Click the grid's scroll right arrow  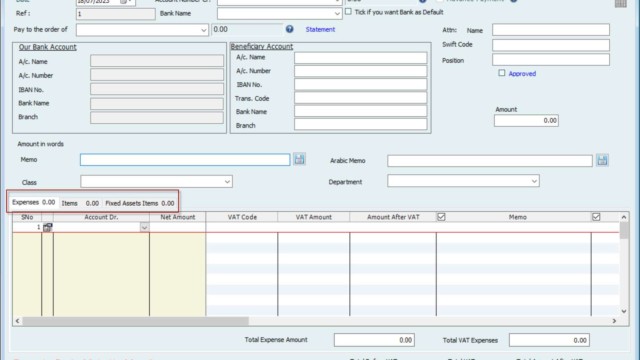point(614,321)
